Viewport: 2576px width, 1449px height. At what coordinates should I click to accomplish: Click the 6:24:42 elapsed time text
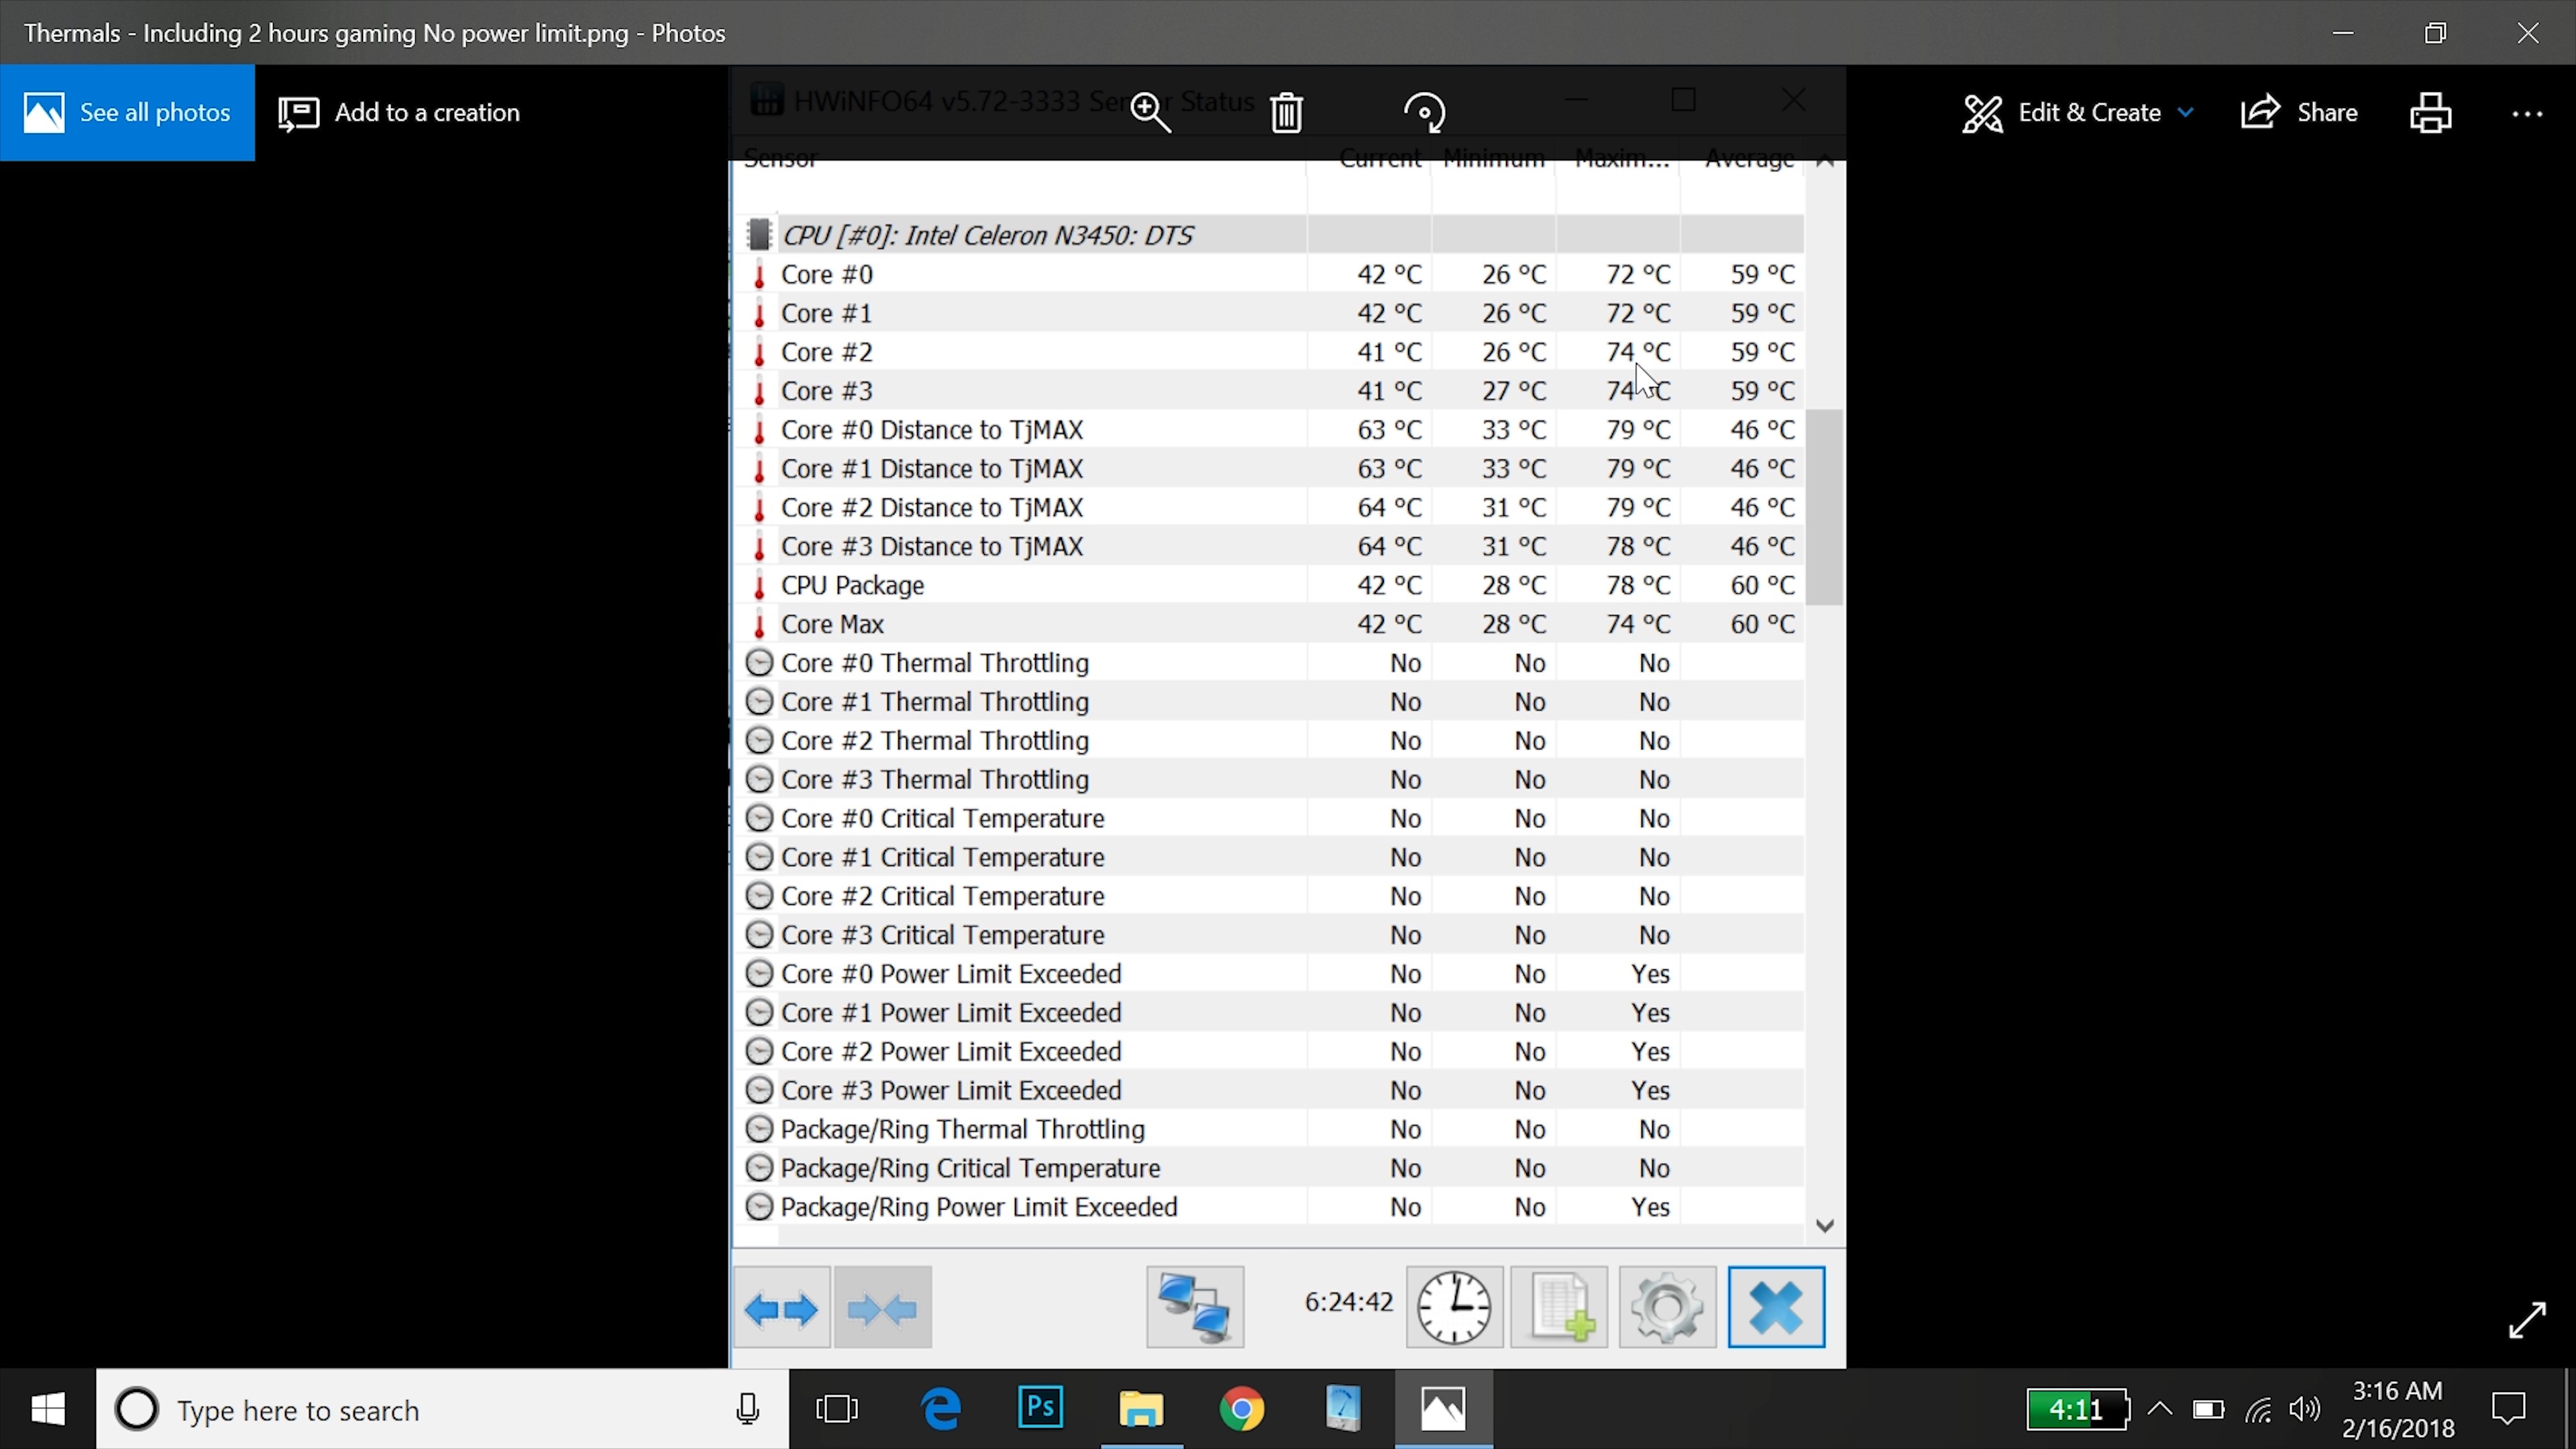coord(1348,1301)
